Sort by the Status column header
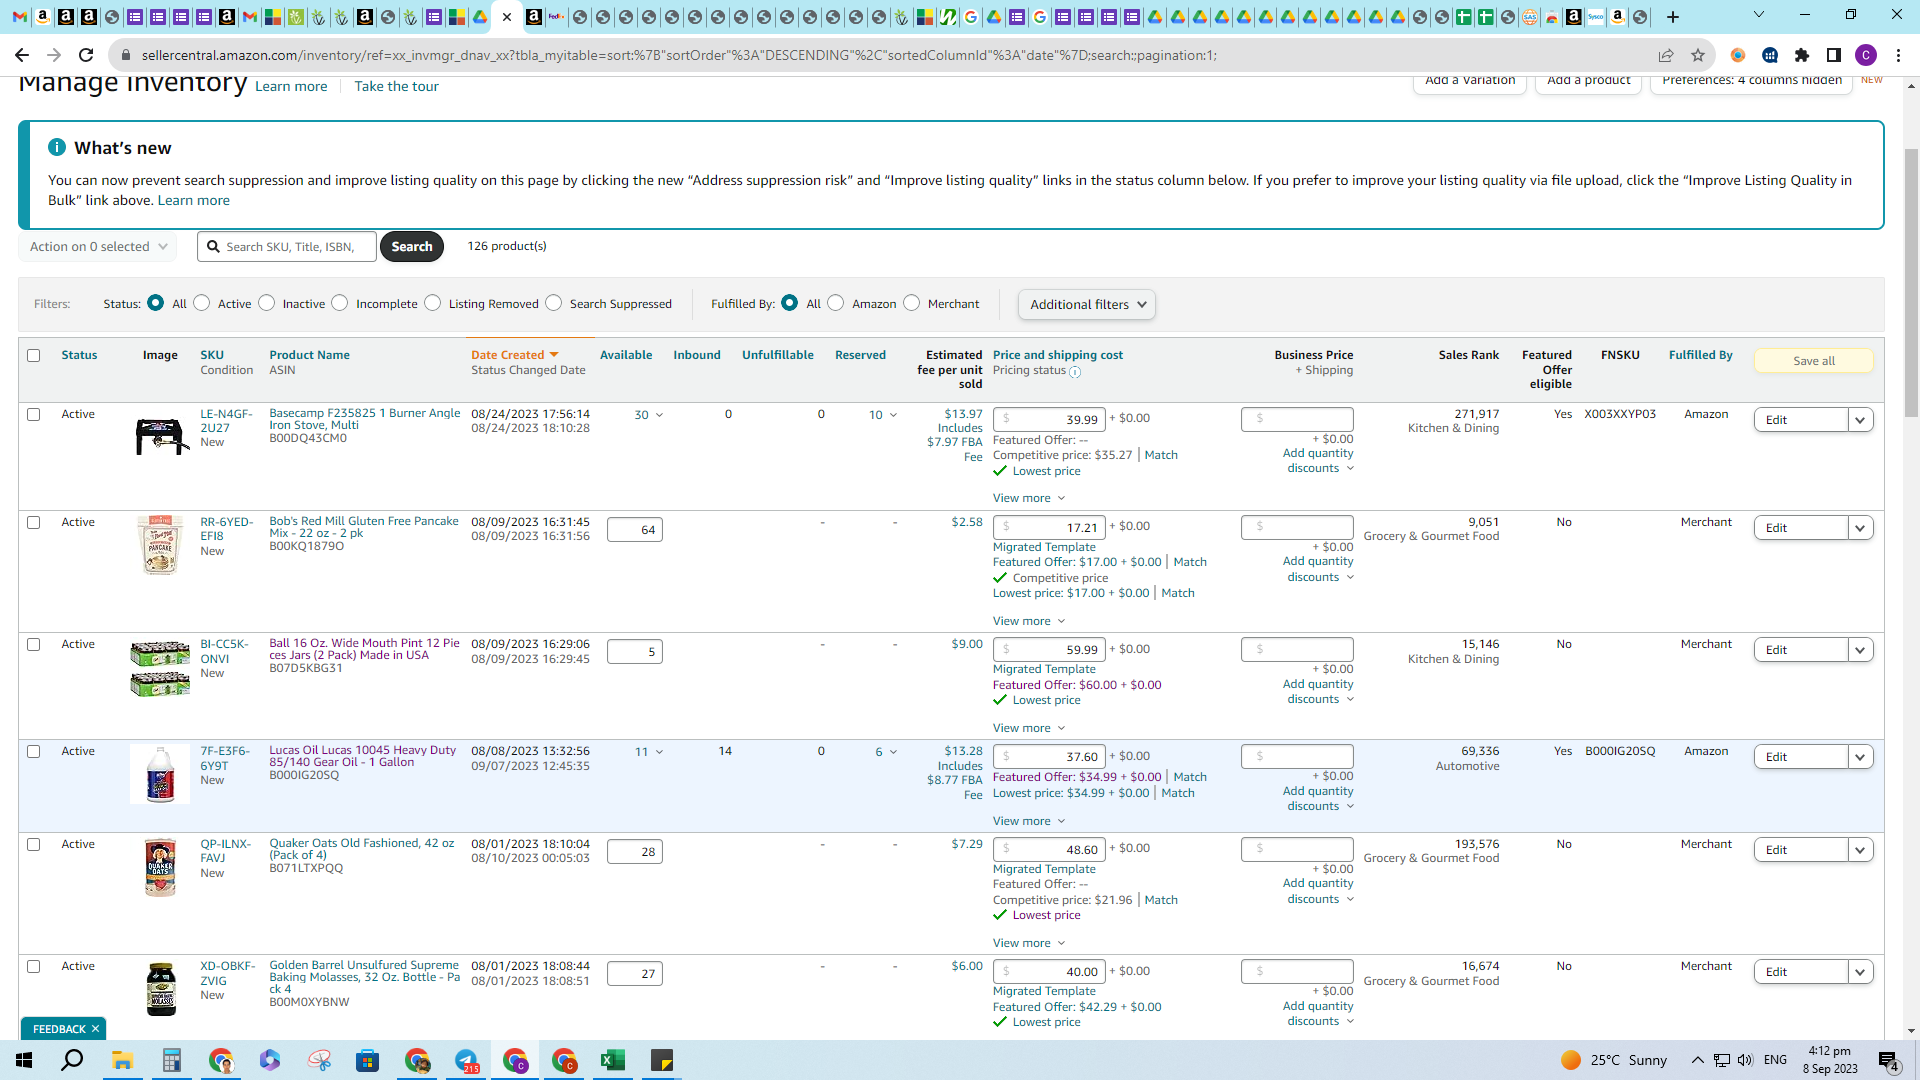The height and width of the screenshot is (1080, 1920). click(79, 355)
